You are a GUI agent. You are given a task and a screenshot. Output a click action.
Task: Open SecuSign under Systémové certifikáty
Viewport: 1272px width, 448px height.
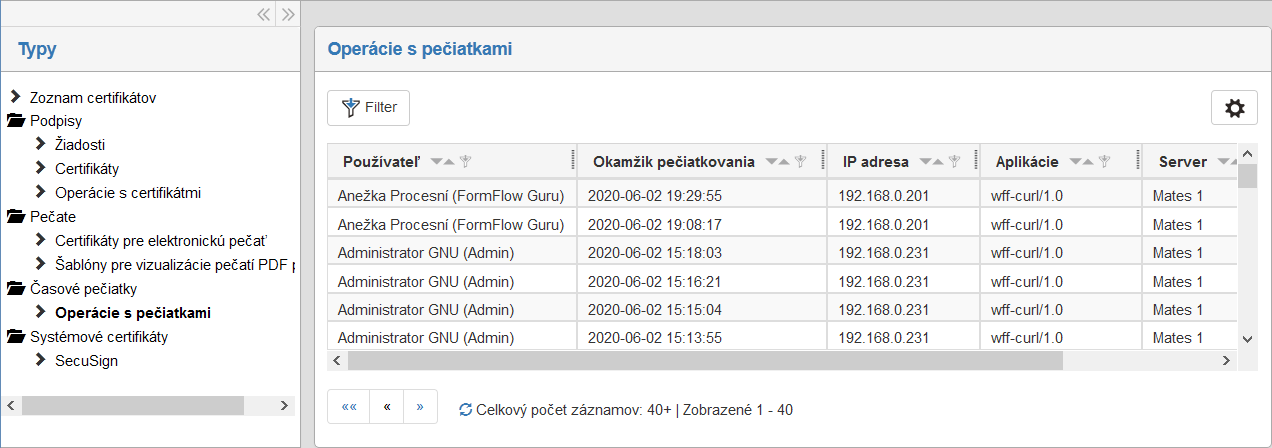click(86, 361)
